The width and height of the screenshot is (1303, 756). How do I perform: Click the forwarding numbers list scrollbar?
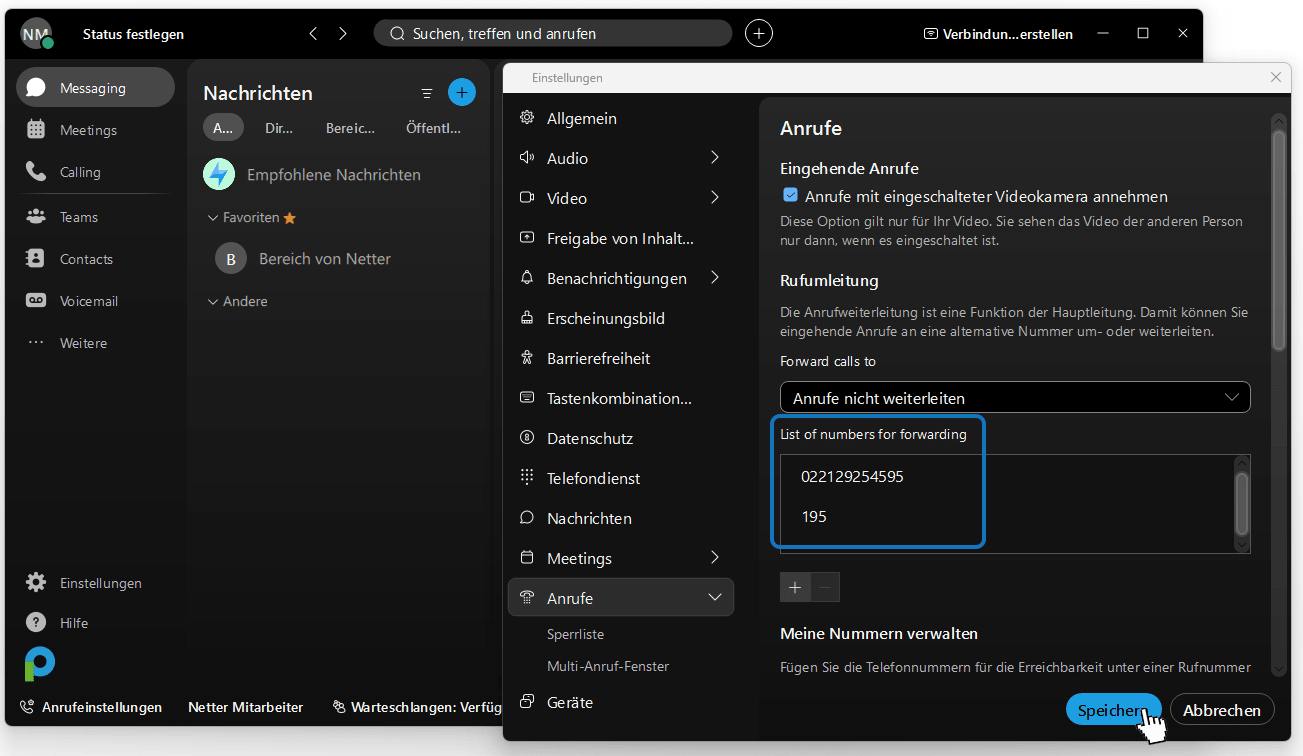tap(1242, 504)
